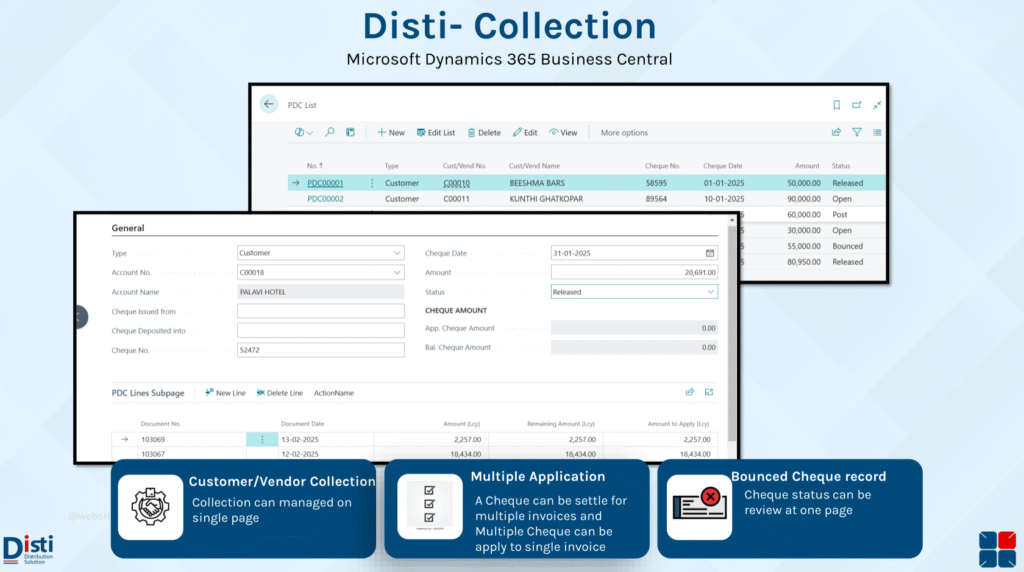Click New in the PDC List toolbar
Viewport: 1024px width, 572px height.
[x=391, y=132]
